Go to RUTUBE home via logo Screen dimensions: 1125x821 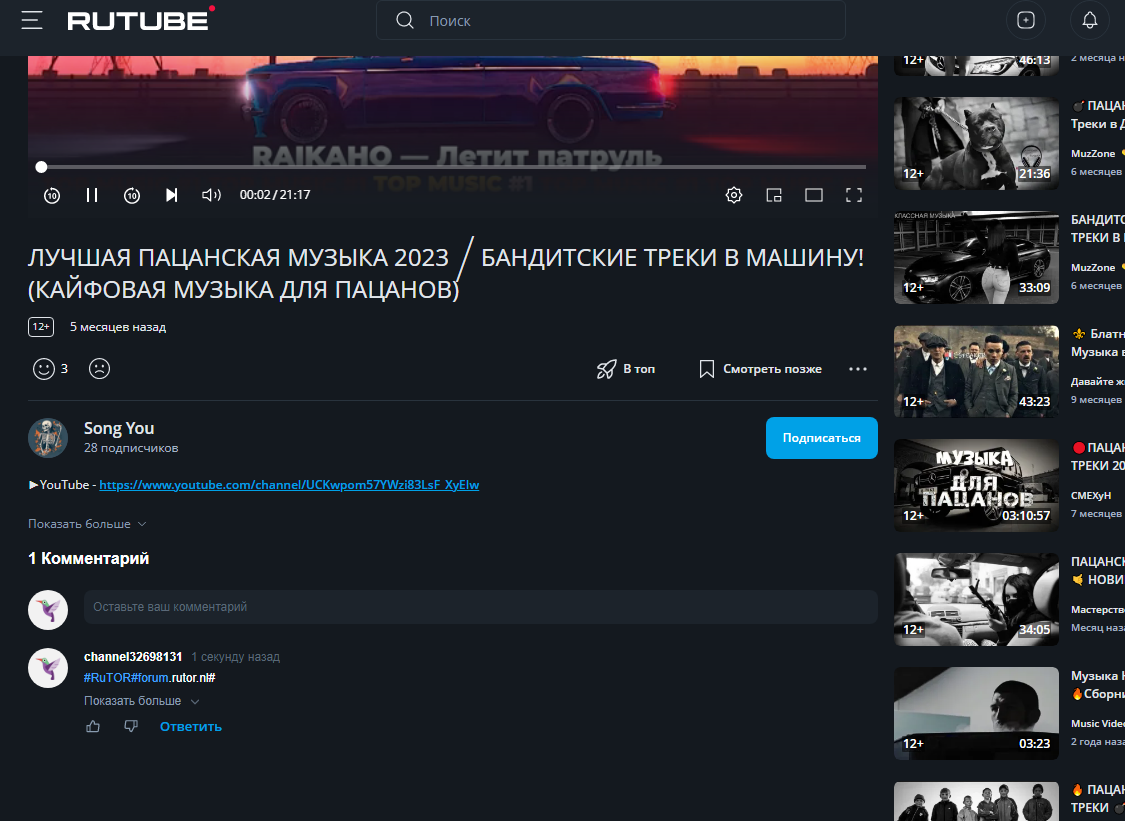tap(141, 19)
